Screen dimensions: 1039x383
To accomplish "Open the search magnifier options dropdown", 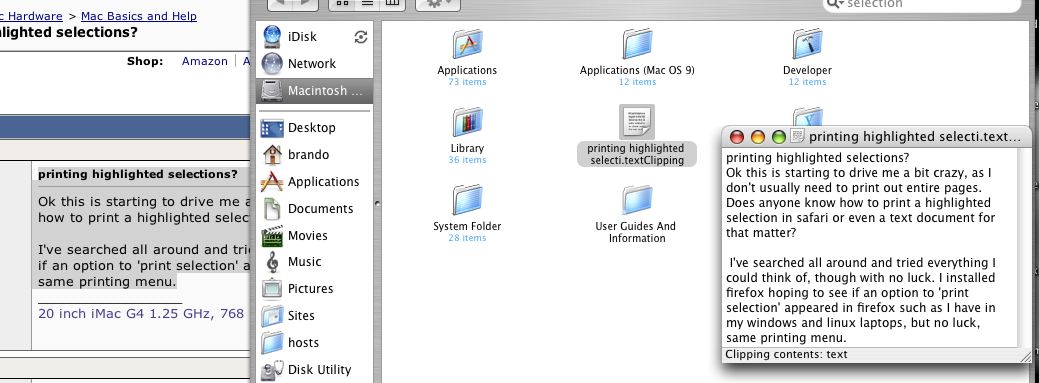I will tap(835, 4).
